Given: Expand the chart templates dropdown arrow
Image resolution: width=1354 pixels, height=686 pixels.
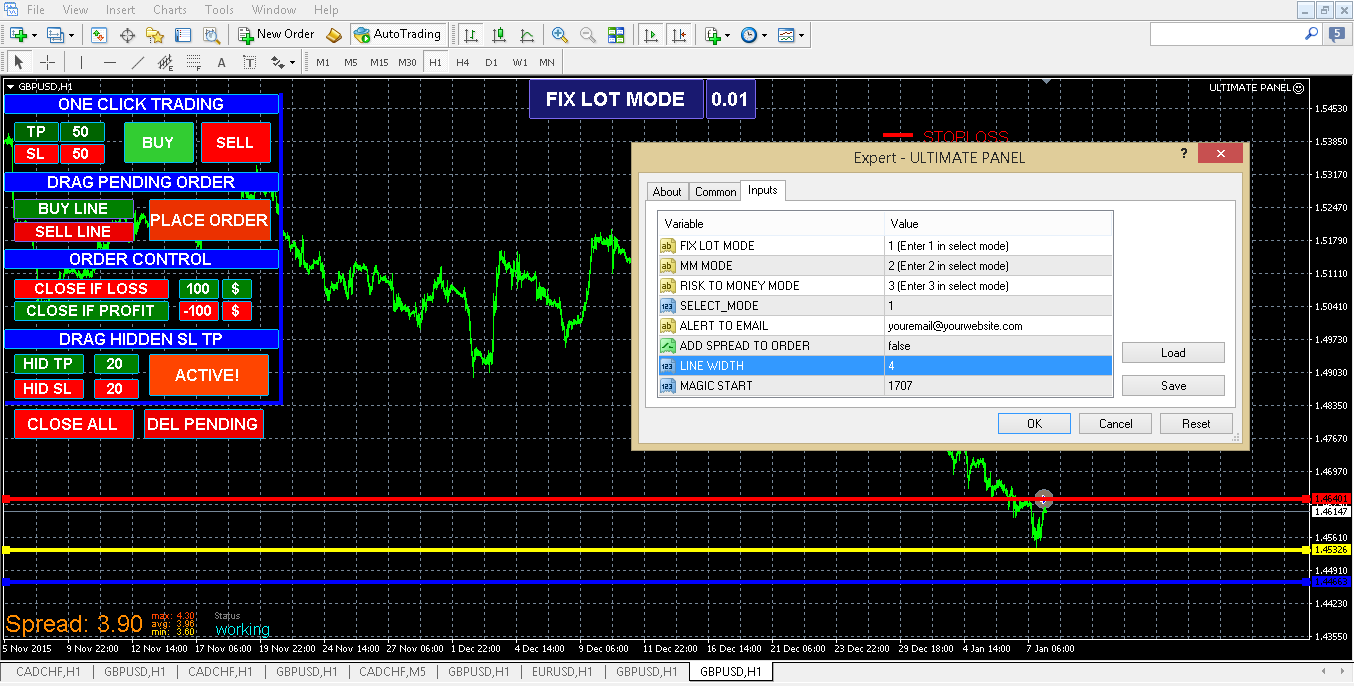Looking at the screenshot, I should [802, 35].
